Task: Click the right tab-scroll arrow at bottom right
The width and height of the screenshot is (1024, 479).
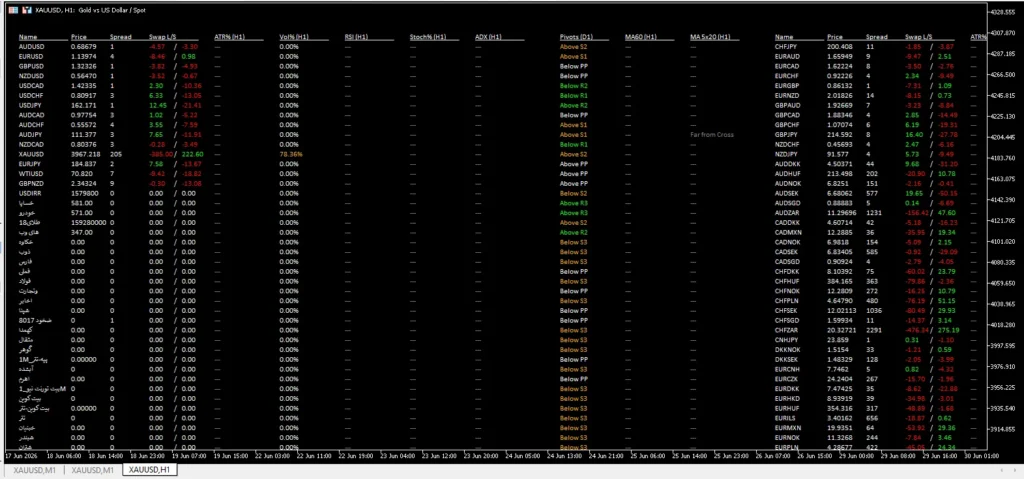Action: point(1015,470)
